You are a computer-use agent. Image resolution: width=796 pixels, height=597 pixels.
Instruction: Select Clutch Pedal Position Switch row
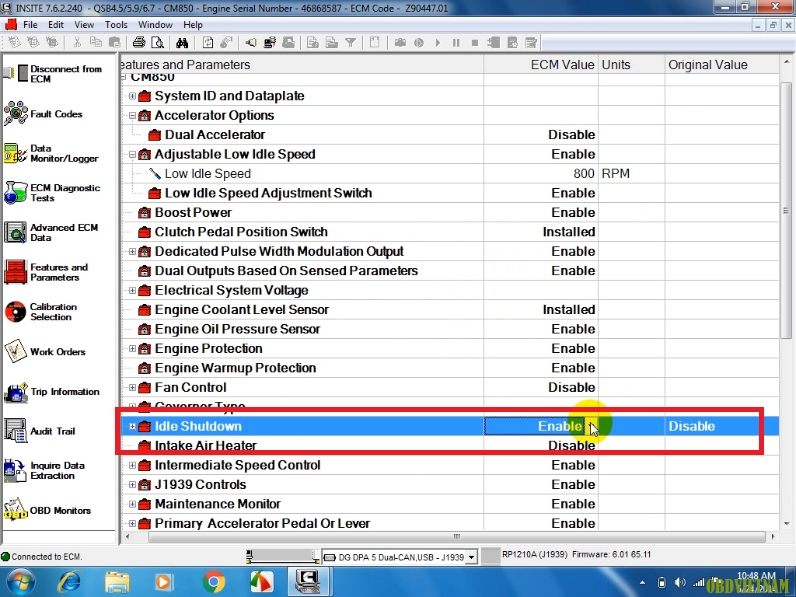450,232
